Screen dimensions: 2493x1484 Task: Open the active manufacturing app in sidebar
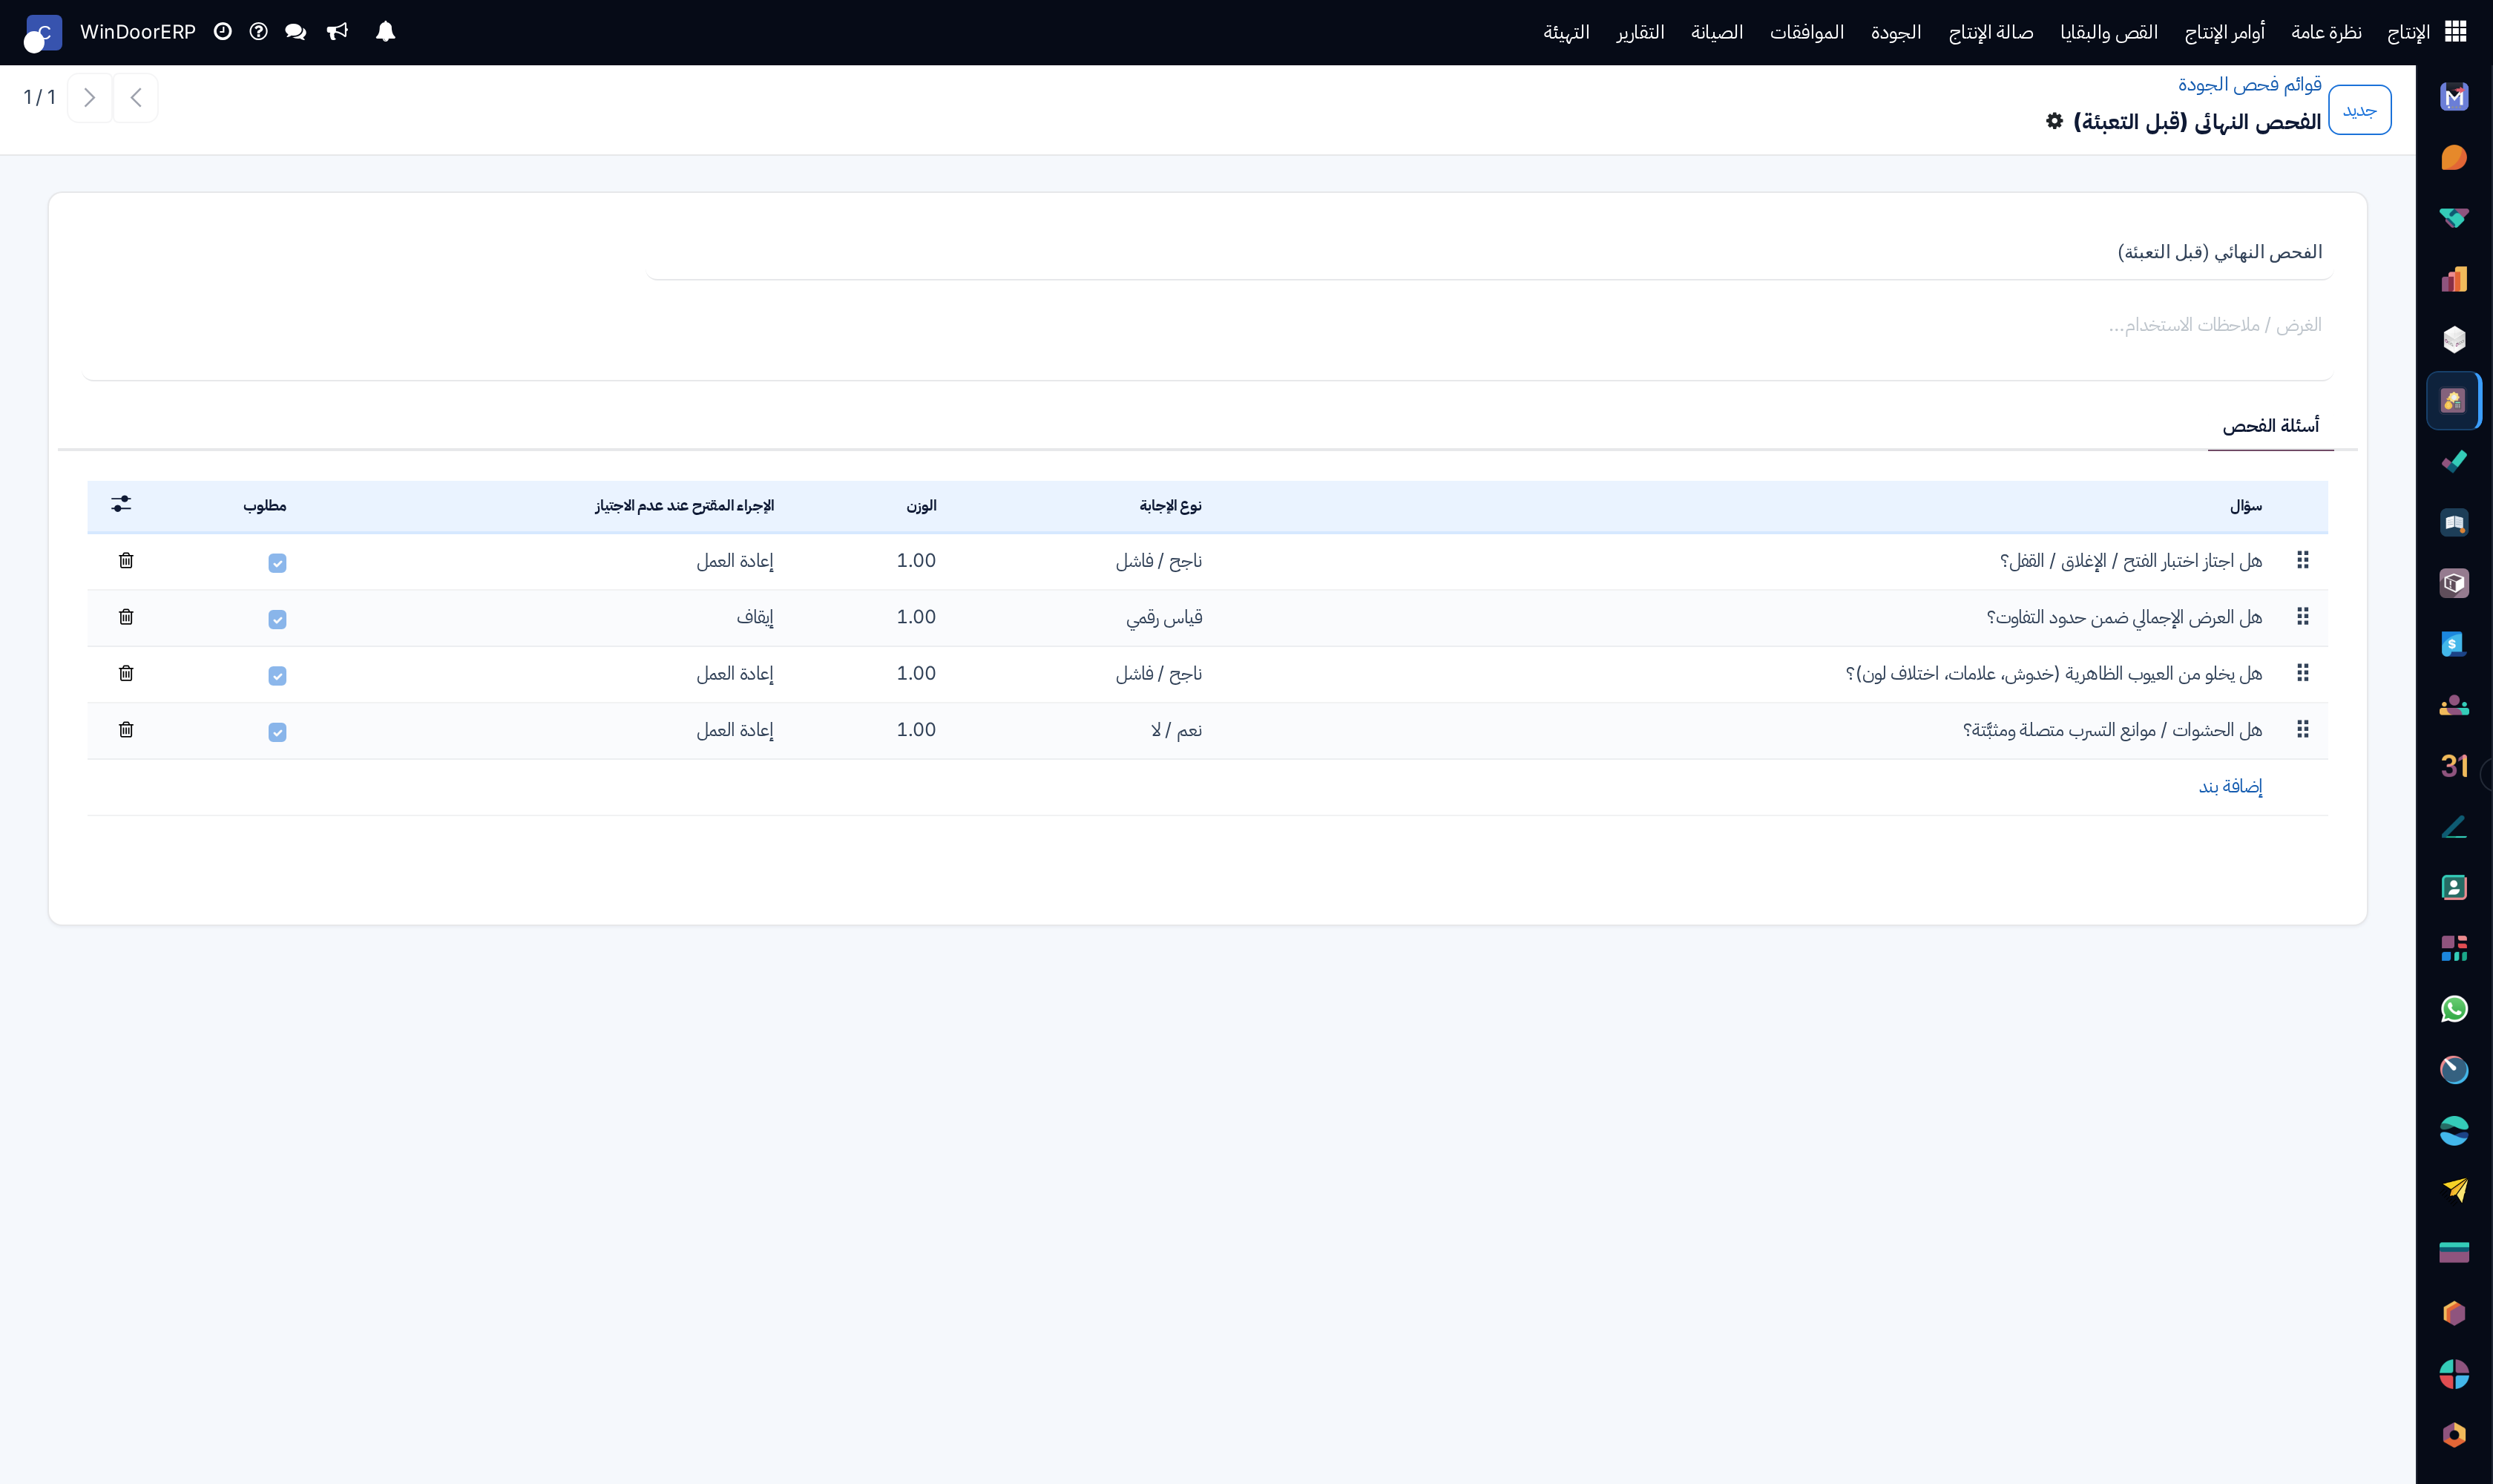[2454, 401]
